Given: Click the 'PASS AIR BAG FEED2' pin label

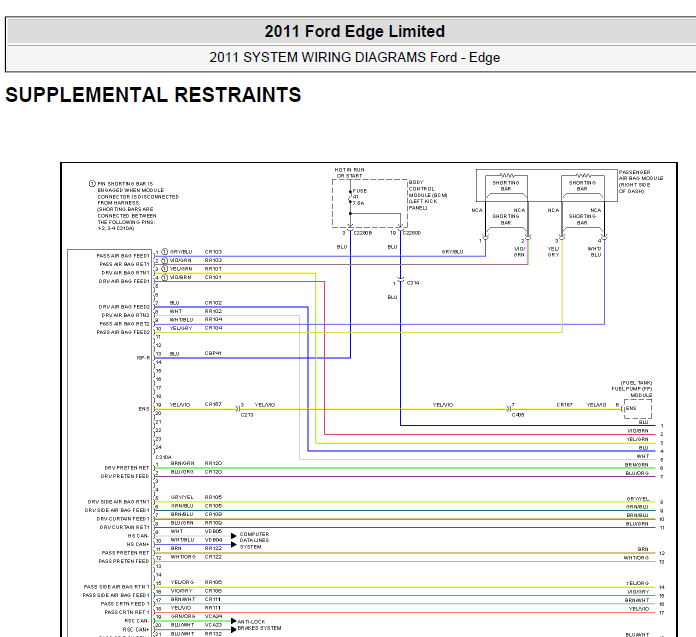Looking at the screenshot, I should 123,332.
